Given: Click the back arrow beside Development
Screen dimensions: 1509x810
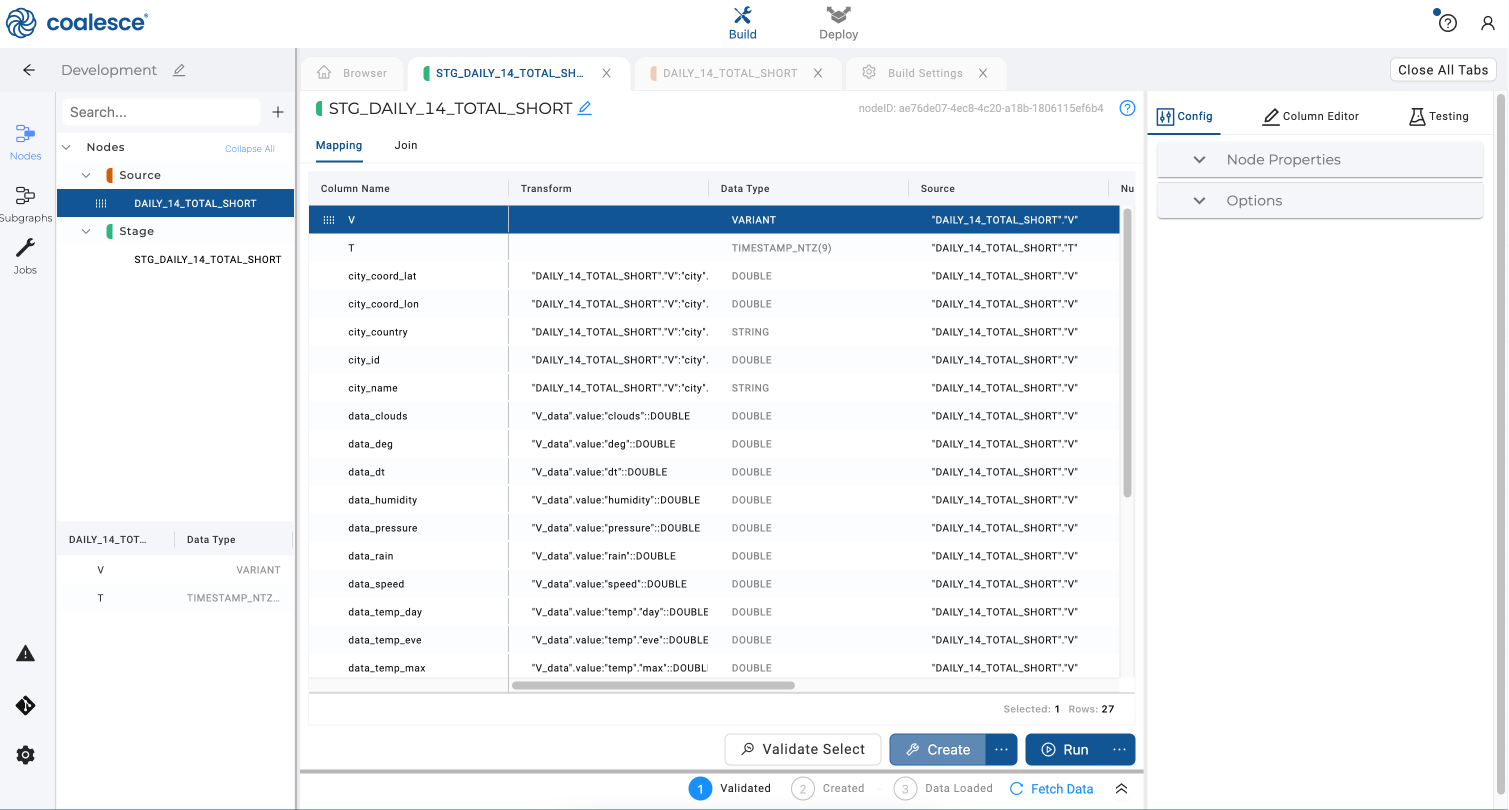Looking at the screenshot, I should [29, 70].
